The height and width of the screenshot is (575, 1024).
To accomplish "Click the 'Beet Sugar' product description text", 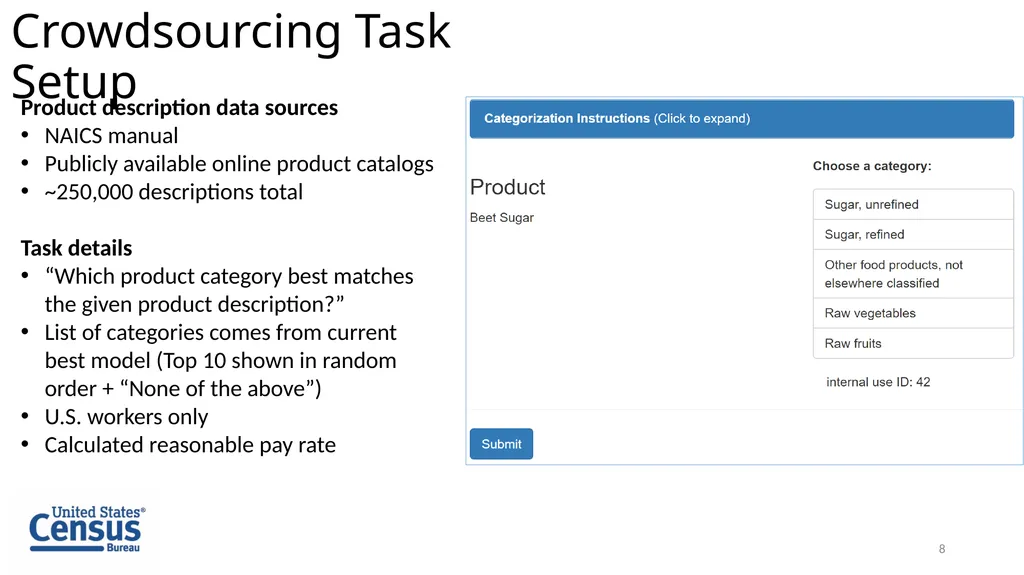I will tap(502, 218).
